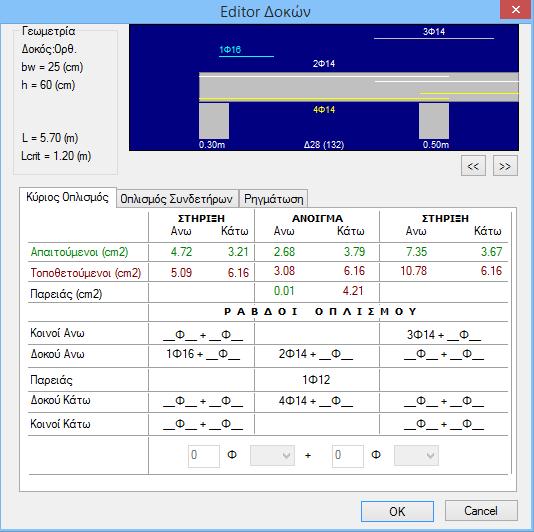Image resolution: width=534 pixels, height=532 pixels.
Task: Open the Ρηγμάτωση tab
Action: tap(273, 199)
